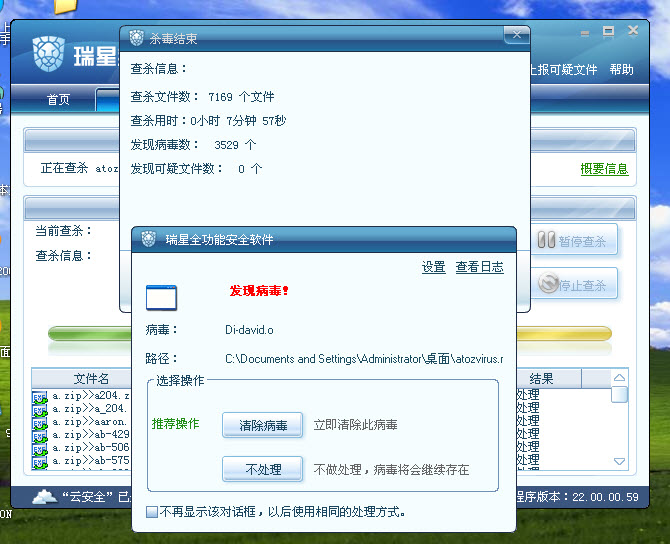Click file icon for a.zip>>a204 row
The height and width of the screenshot is (544, 670).
pyautogui.click(x=39, y=397)
